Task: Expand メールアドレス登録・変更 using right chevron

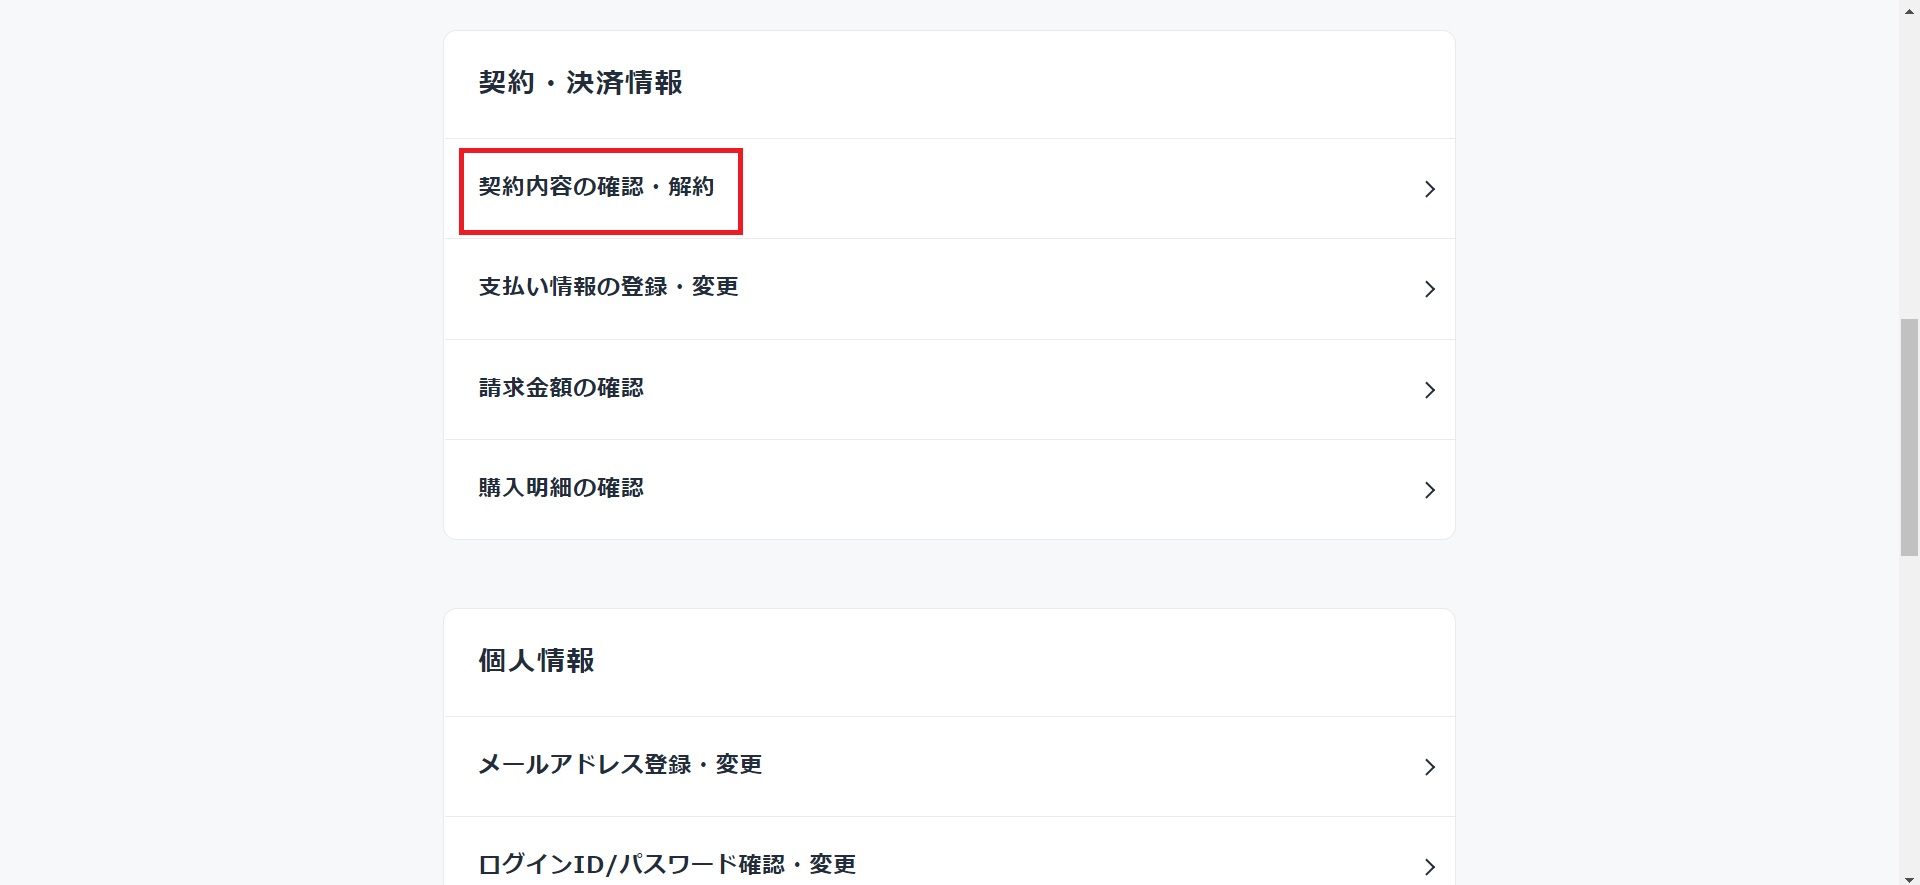Action: point(1429,767)
